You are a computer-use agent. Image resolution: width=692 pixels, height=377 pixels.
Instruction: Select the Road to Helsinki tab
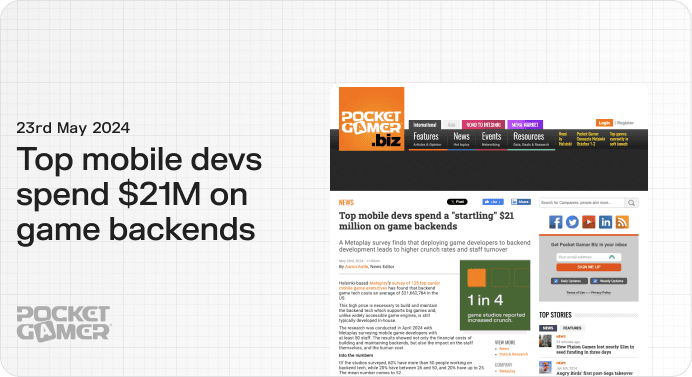[483, 124]
